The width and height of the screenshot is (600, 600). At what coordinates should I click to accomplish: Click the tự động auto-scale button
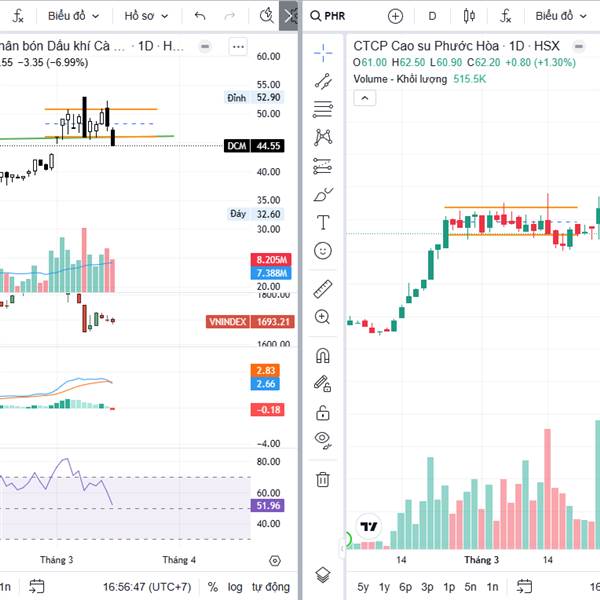[271, 587]
